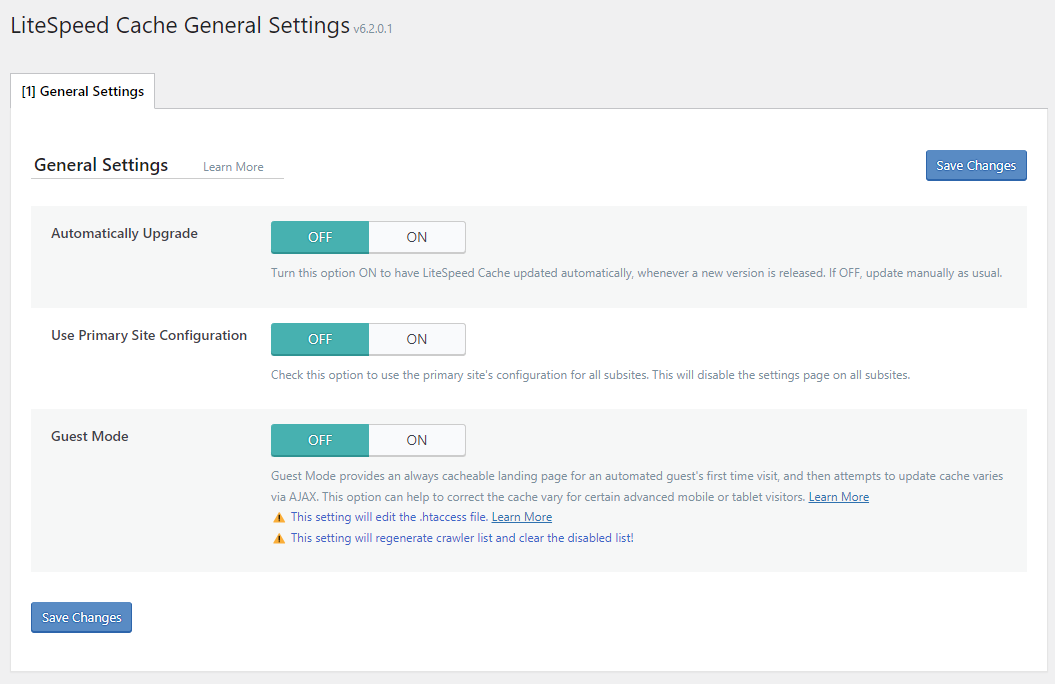This screenshot has height=684, width=1055.
Task: Turn Use Primary Site Configuration ON
Action: tap(416, 339)
